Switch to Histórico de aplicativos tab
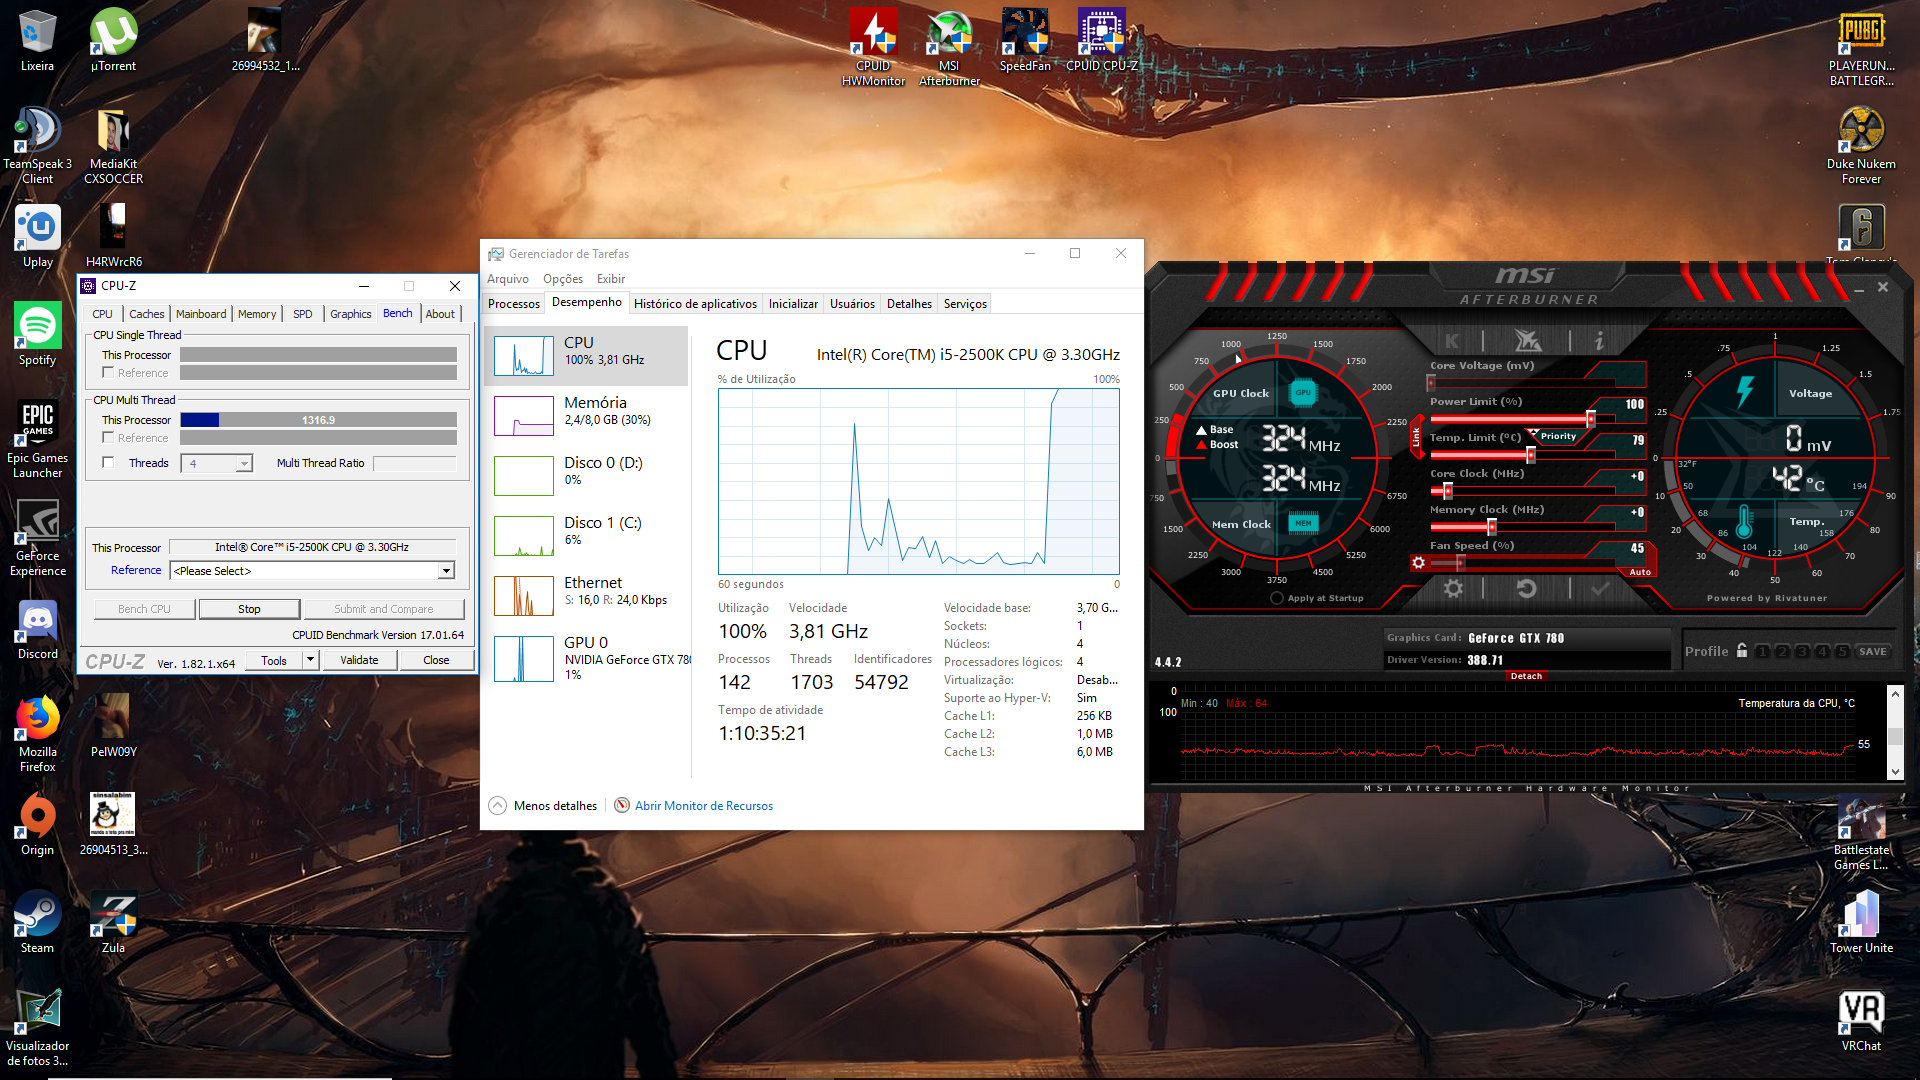This screenshot has width=1920, height=1080. [x=695, y=304]
